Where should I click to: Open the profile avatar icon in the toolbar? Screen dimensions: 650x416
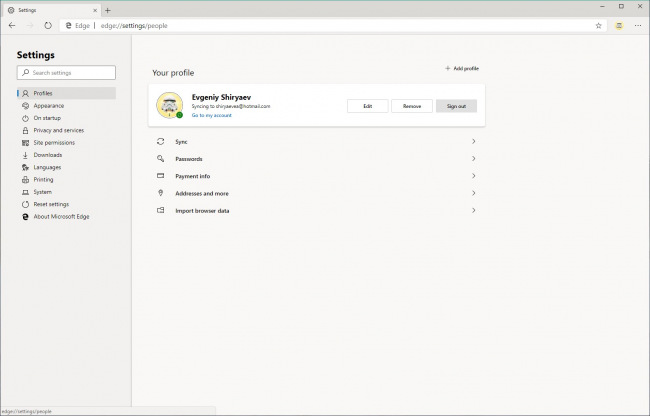[x=619, y=26]
